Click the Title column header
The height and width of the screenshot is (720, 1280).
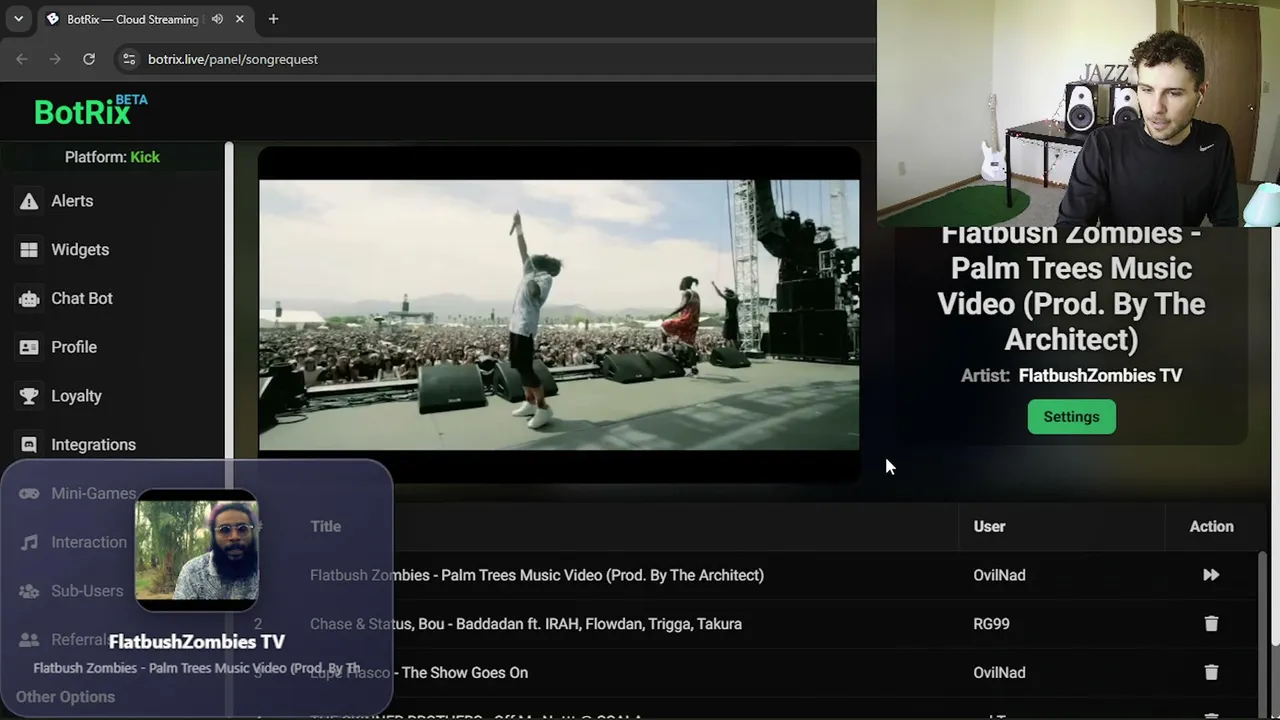(325, 526)
